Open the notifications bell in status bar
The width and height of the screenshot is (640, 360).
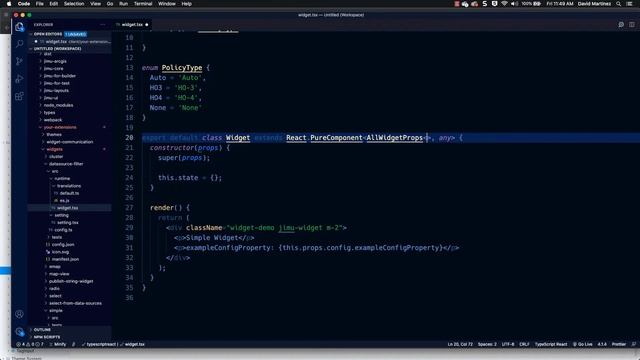point(633,344)
